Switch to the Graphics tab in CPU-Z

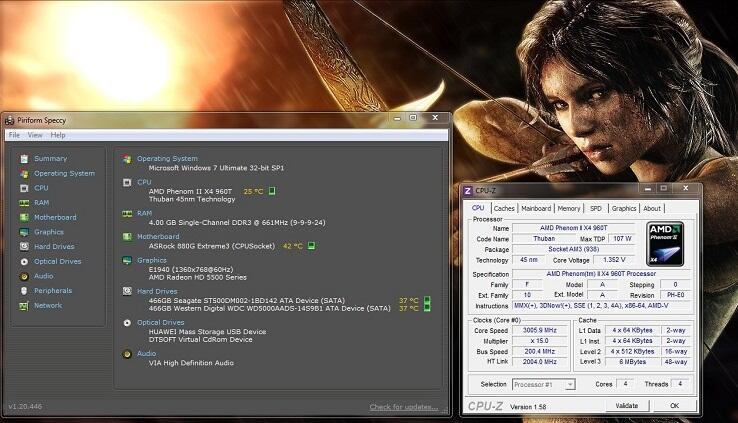624,208
